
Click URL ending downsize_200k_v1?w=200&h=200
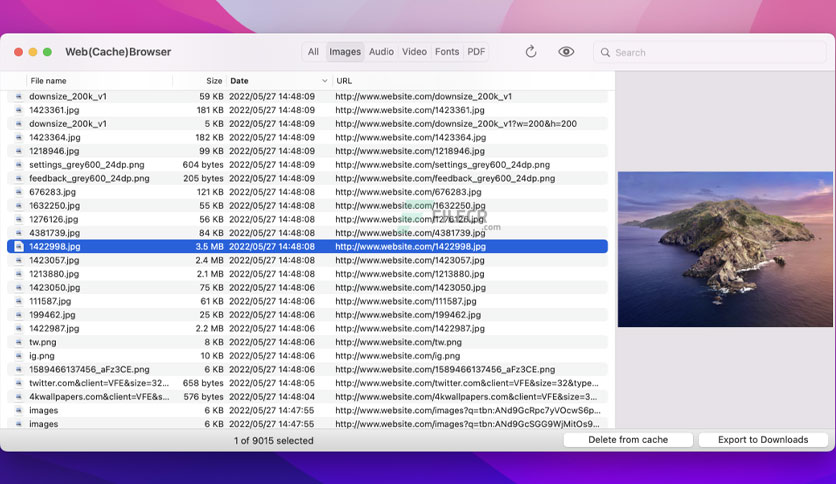[x=456, y=124]
